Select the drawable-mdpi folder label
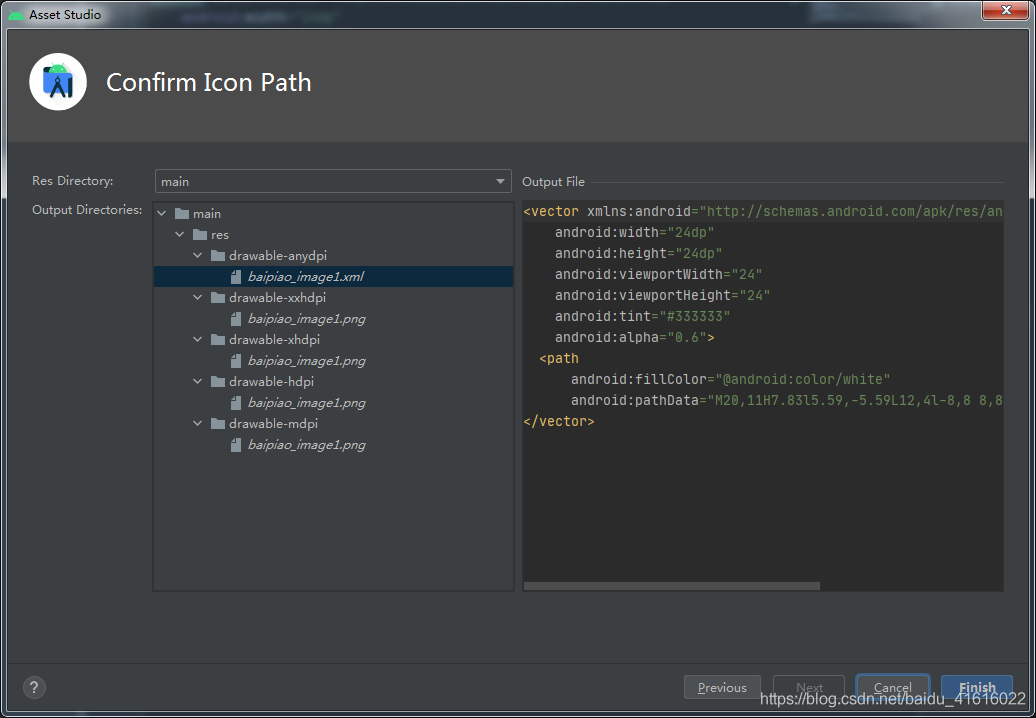1036x718 pixels. tap(274, 423)
